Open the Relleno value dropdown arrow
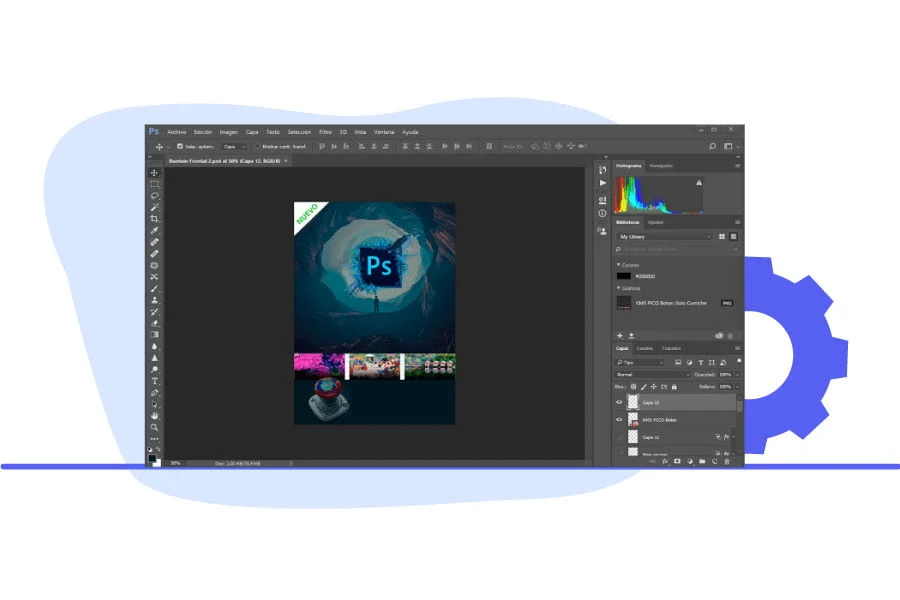 coord(738,387)
